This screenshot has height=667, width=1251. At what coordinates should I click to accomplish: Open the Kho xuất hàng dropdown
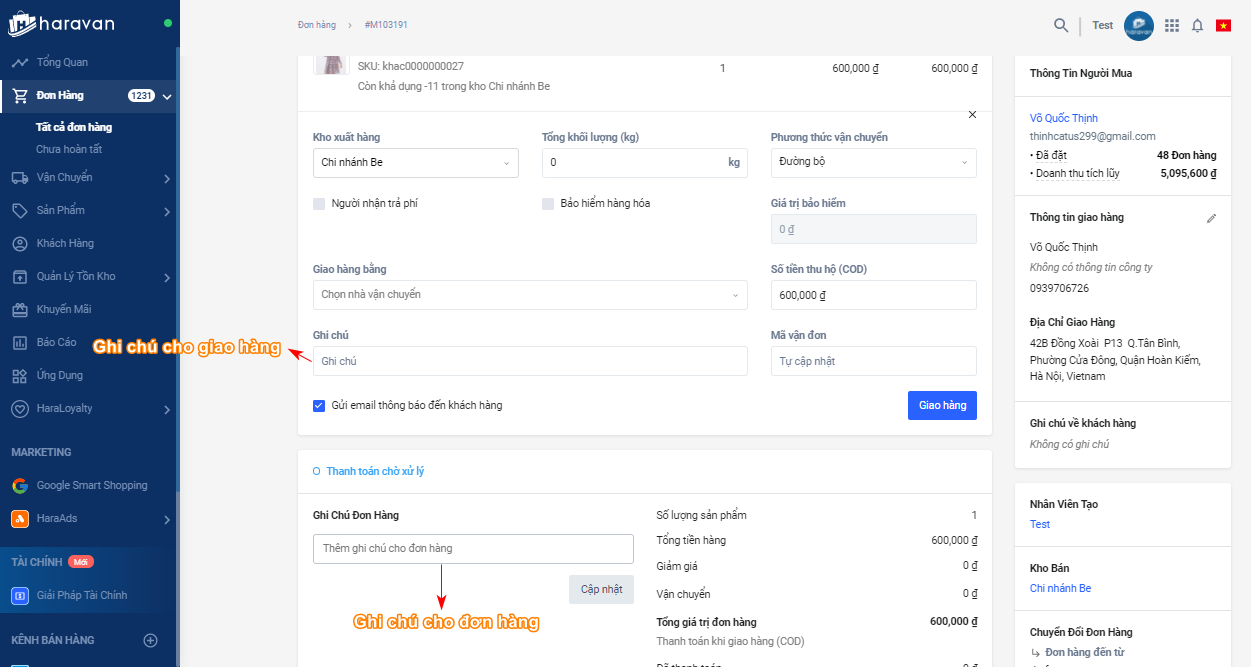[415, 163]
